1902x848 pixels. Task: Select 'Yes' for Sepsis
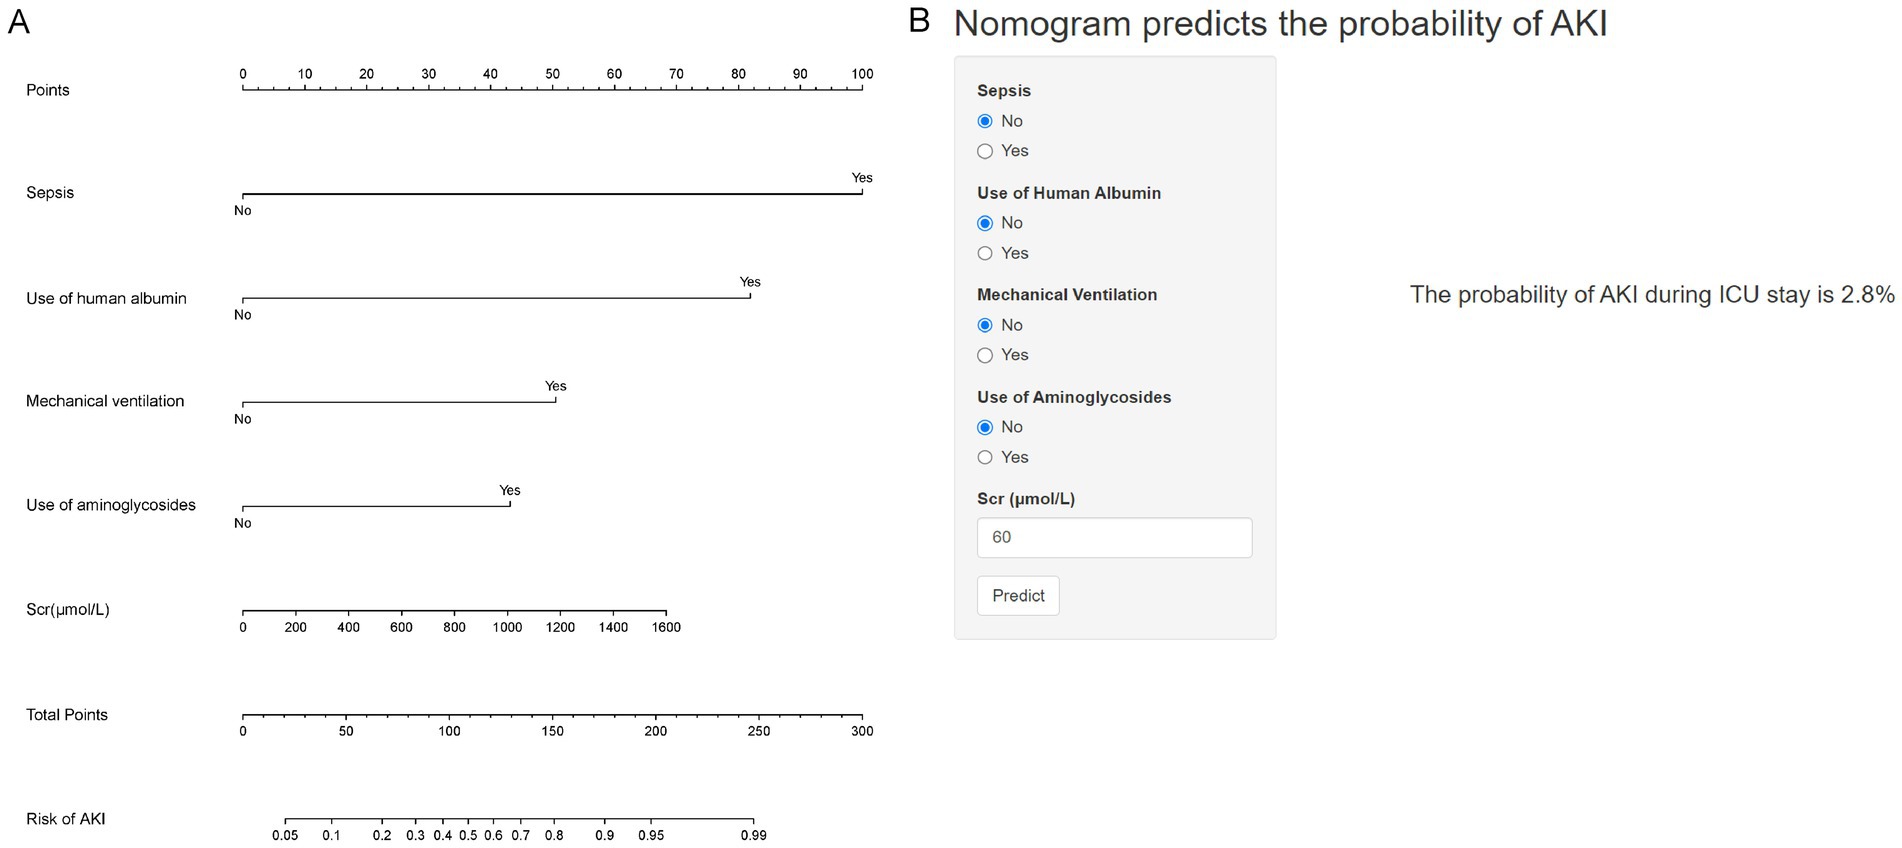click(985, 151)
